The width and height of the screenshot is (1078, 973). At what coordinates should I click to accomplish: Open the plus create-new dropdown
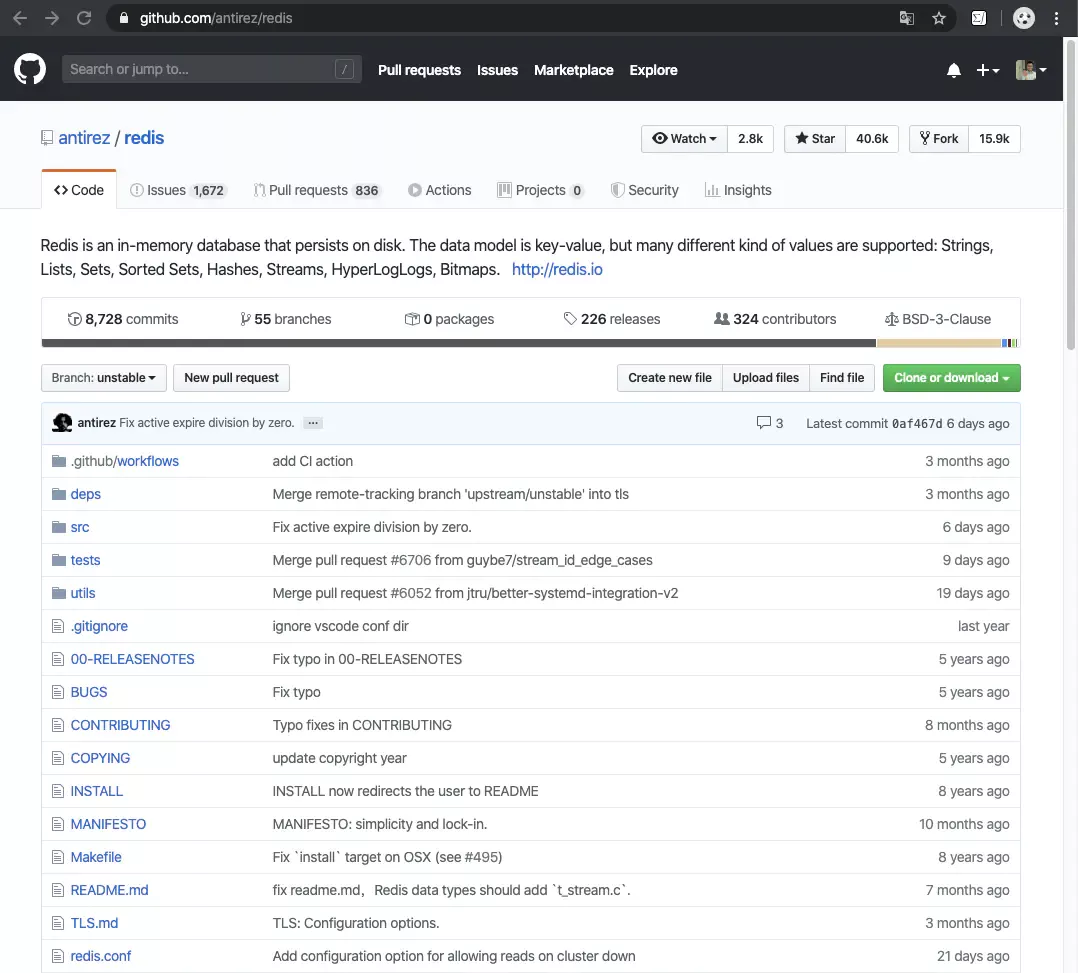pos(987,70)
